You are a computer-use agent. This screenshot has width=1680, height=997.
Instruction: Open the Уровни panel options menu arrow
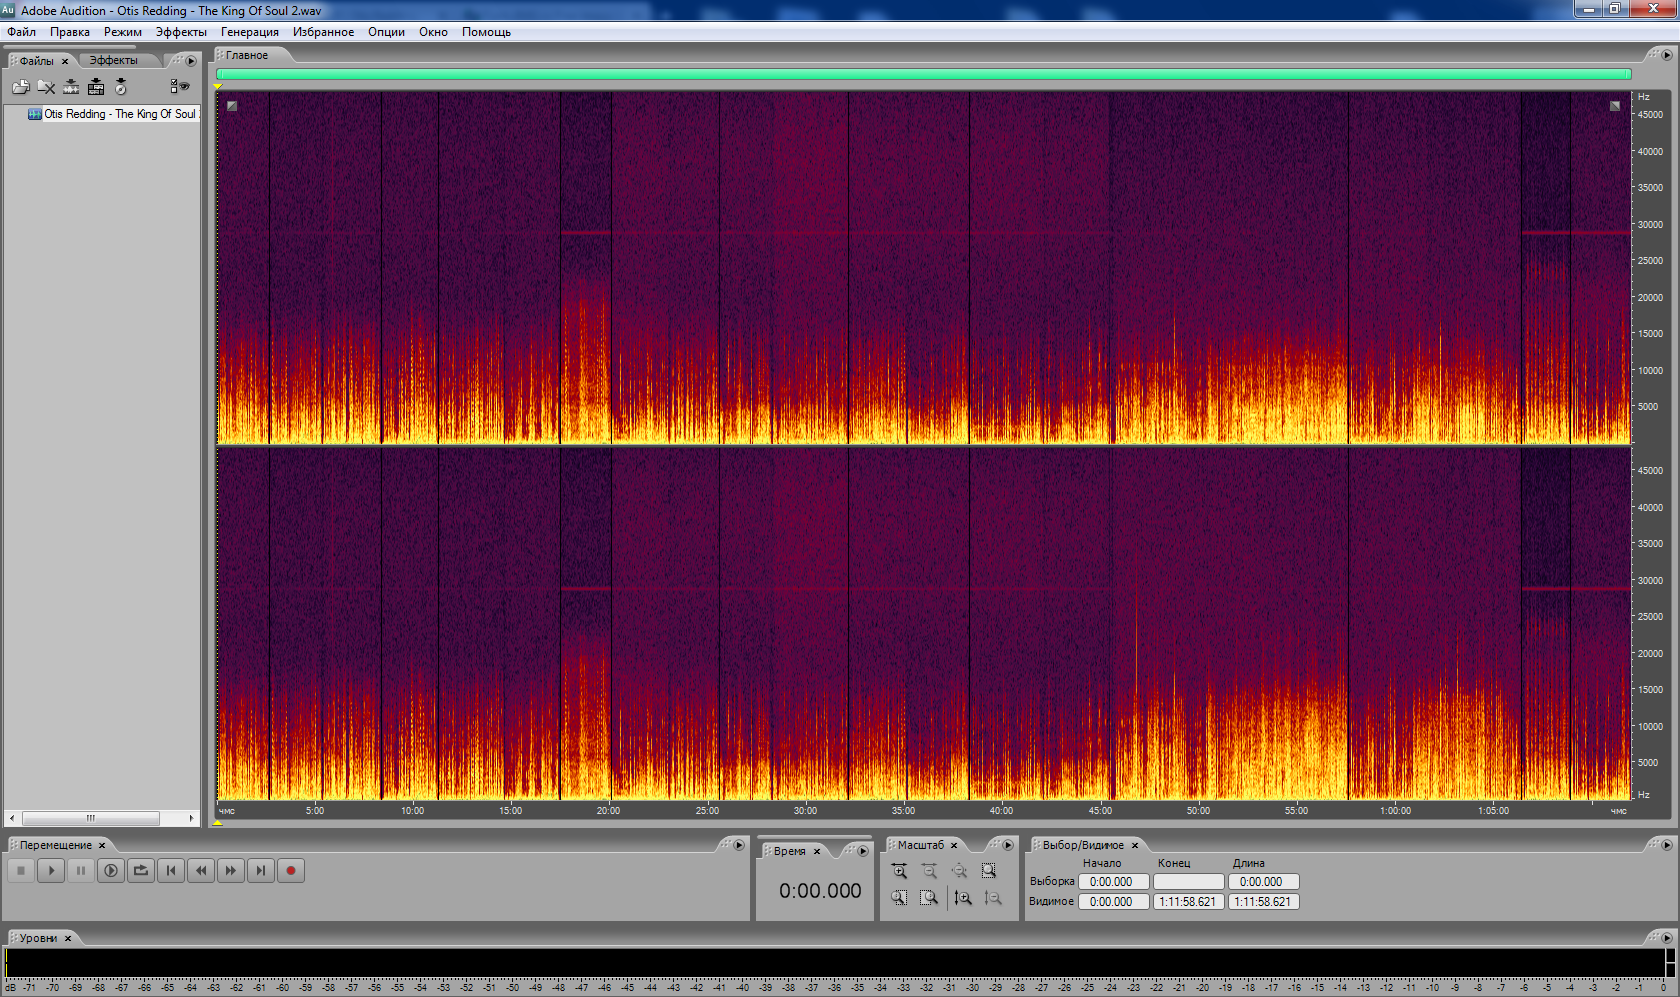tap(1667, 938)
